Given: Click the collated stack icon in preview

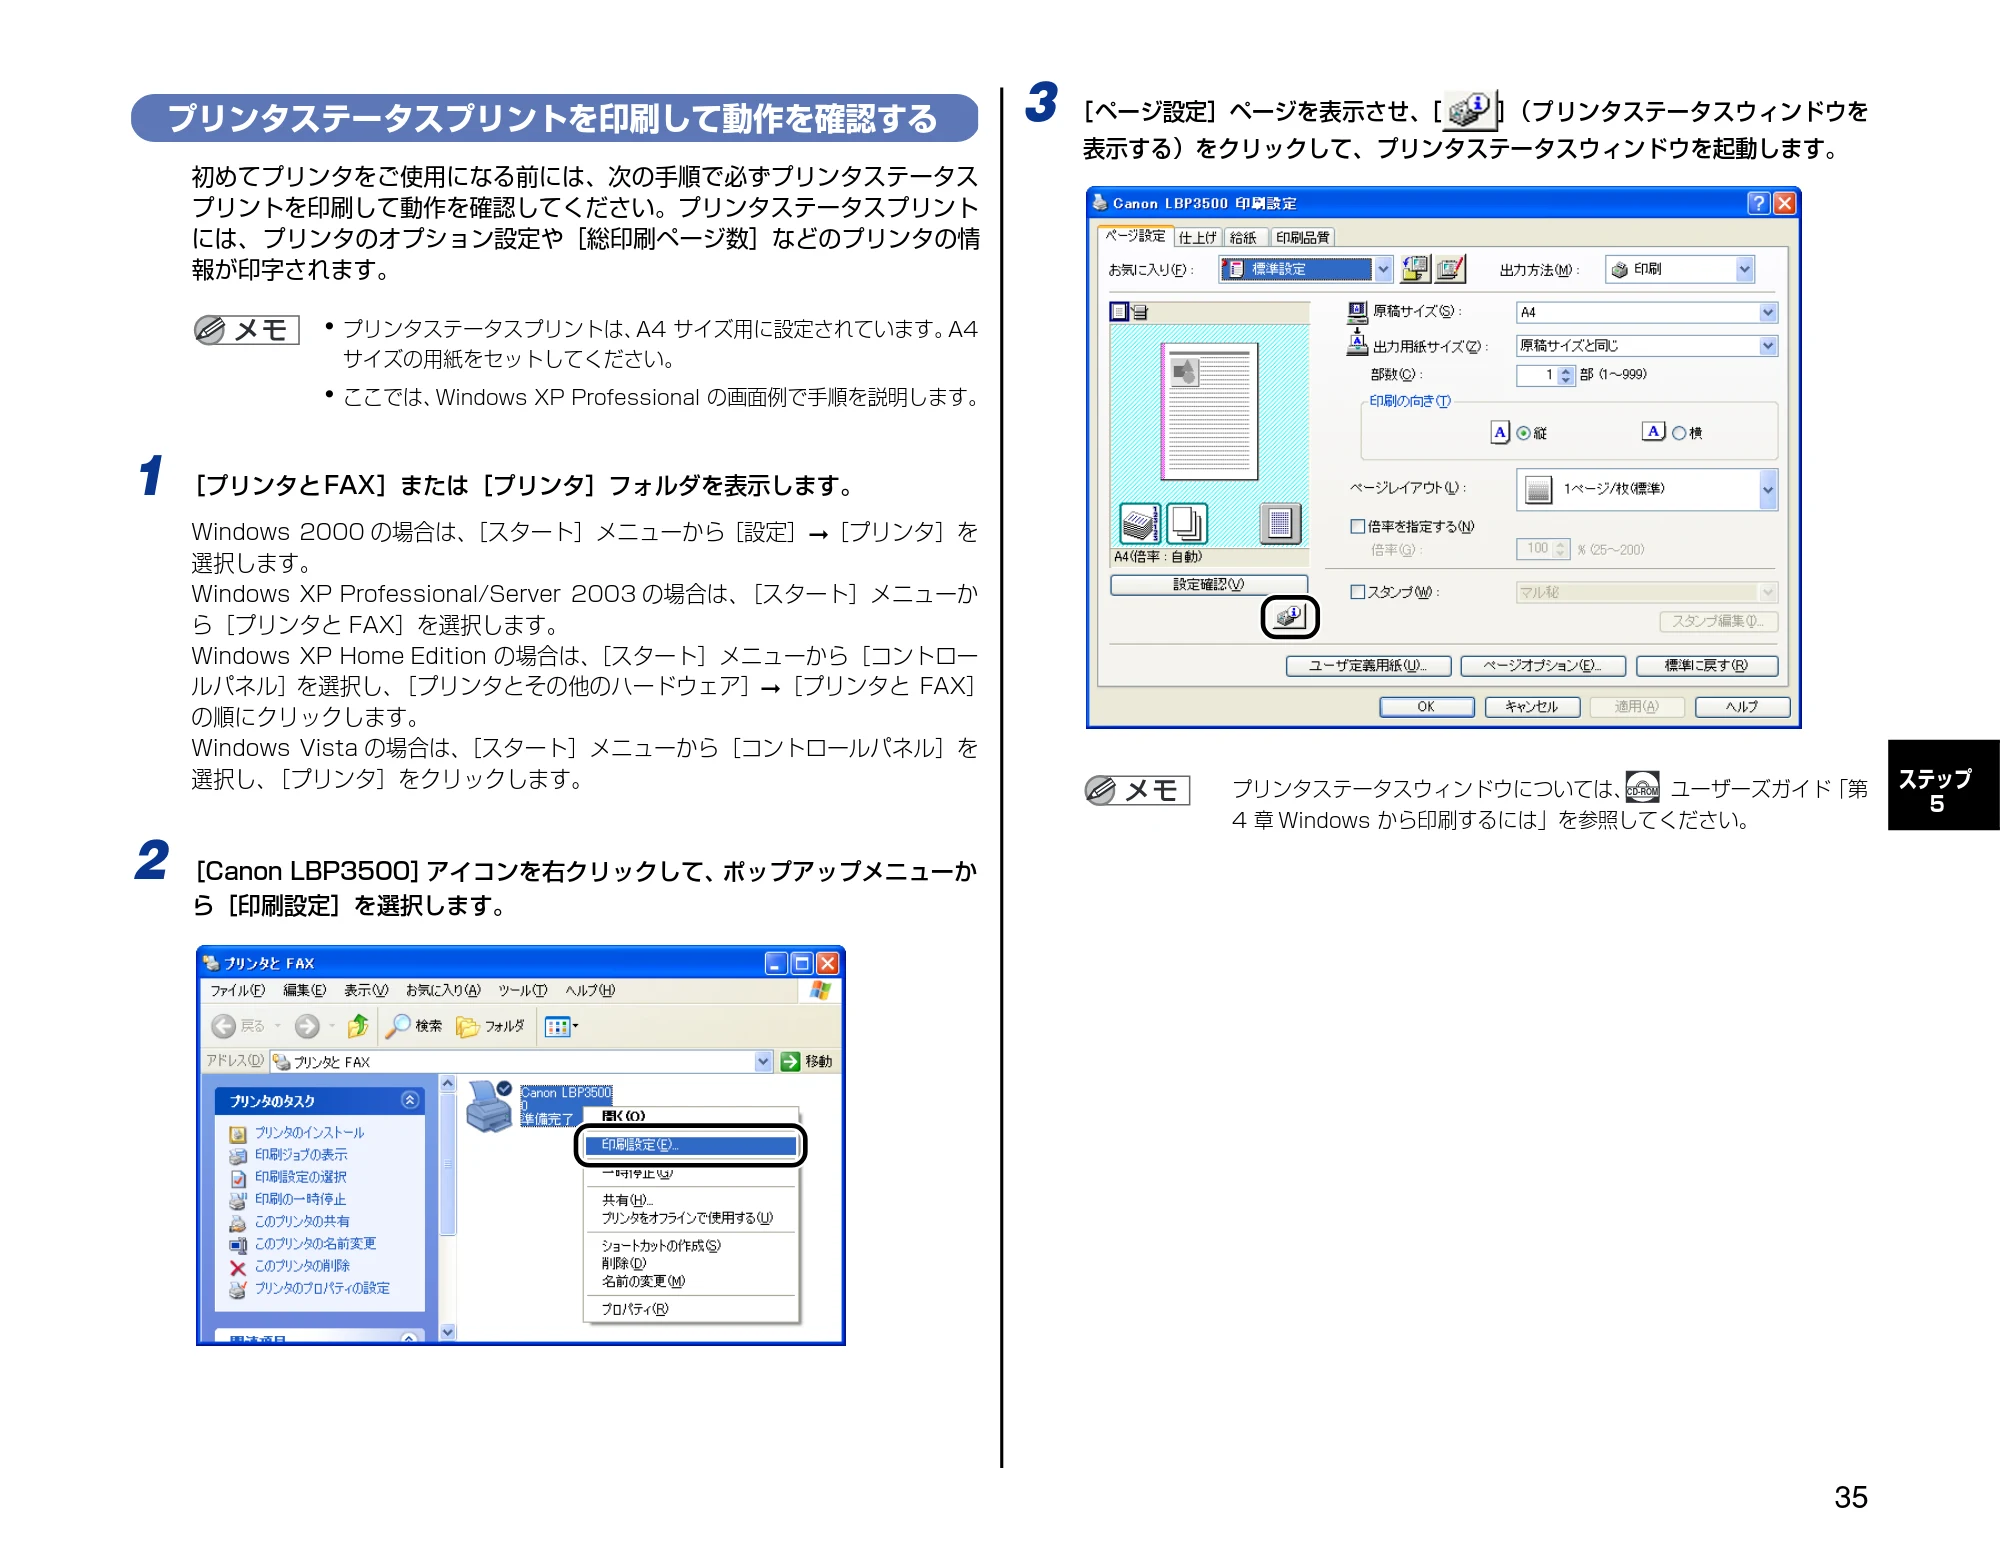Looking at the screenshot, I should pos(1140,523).
